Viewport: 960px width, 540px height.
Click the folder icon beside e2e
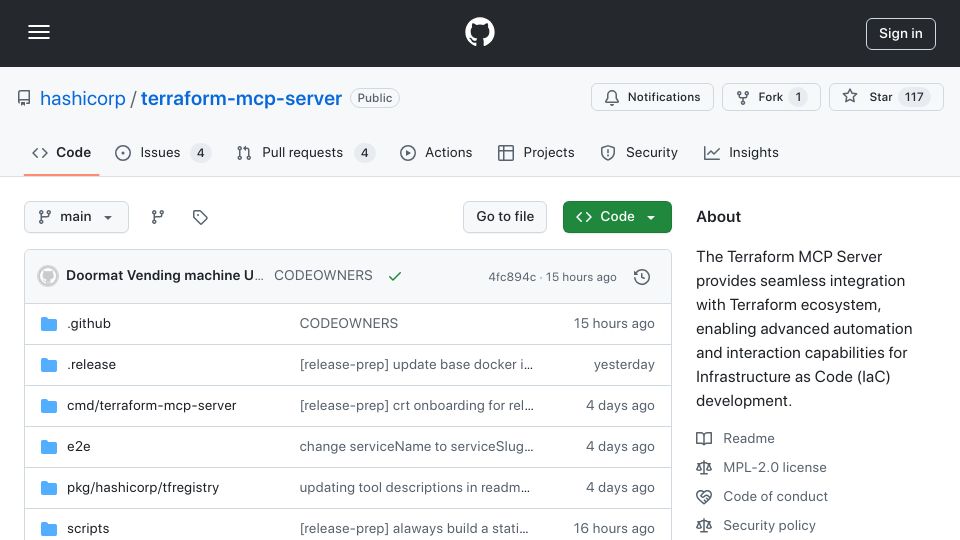tap(49, 446)
